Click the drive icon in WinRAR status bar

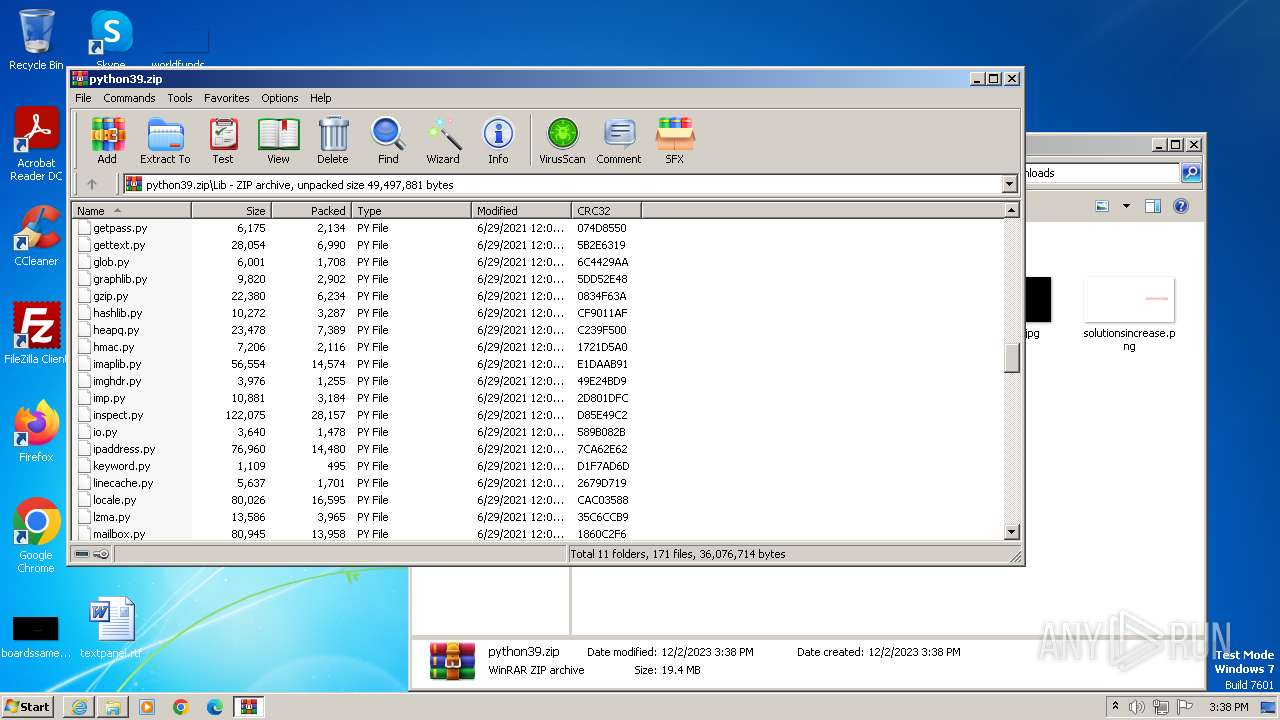point(82,554)
